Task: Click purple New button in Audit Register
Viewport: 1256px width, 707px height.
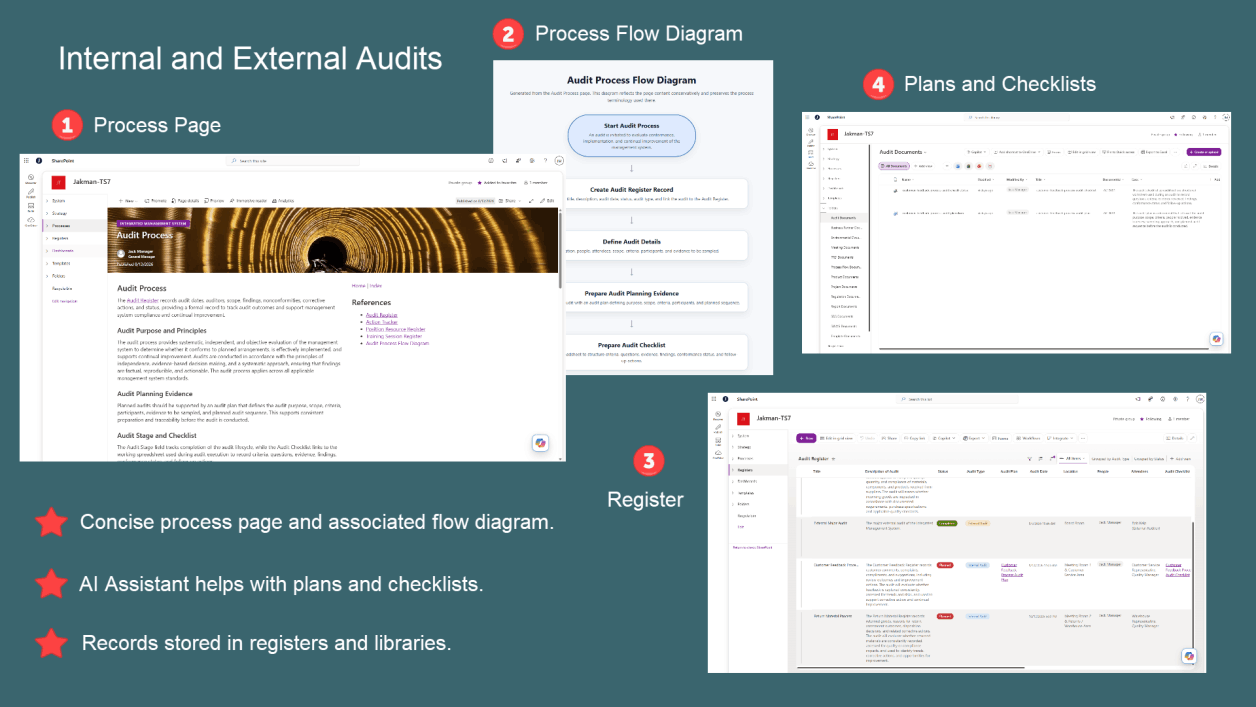Action: [806, 438]
